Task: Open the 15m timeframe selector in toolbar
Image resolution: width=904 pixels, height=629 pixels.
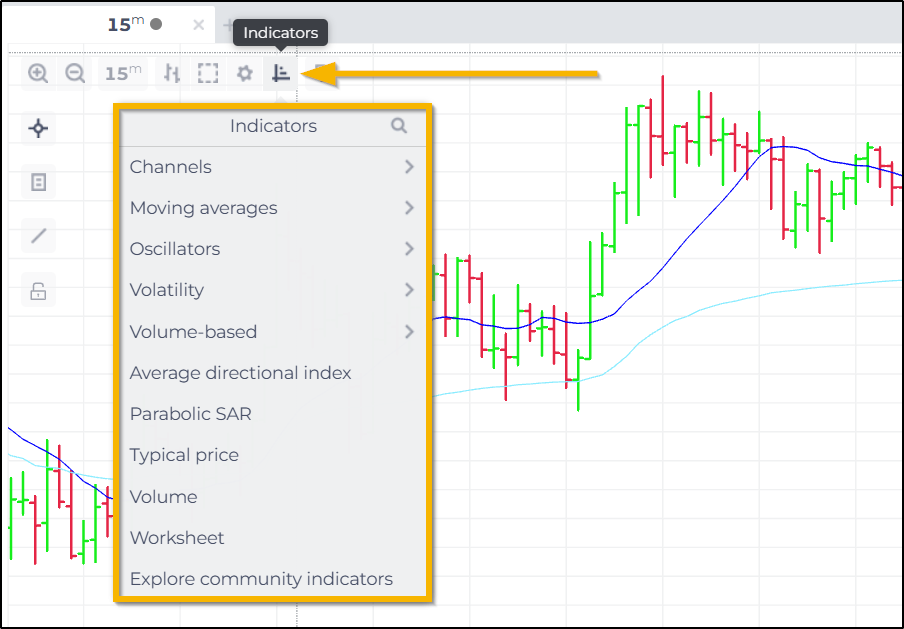Action: click(x=123, y=73)
